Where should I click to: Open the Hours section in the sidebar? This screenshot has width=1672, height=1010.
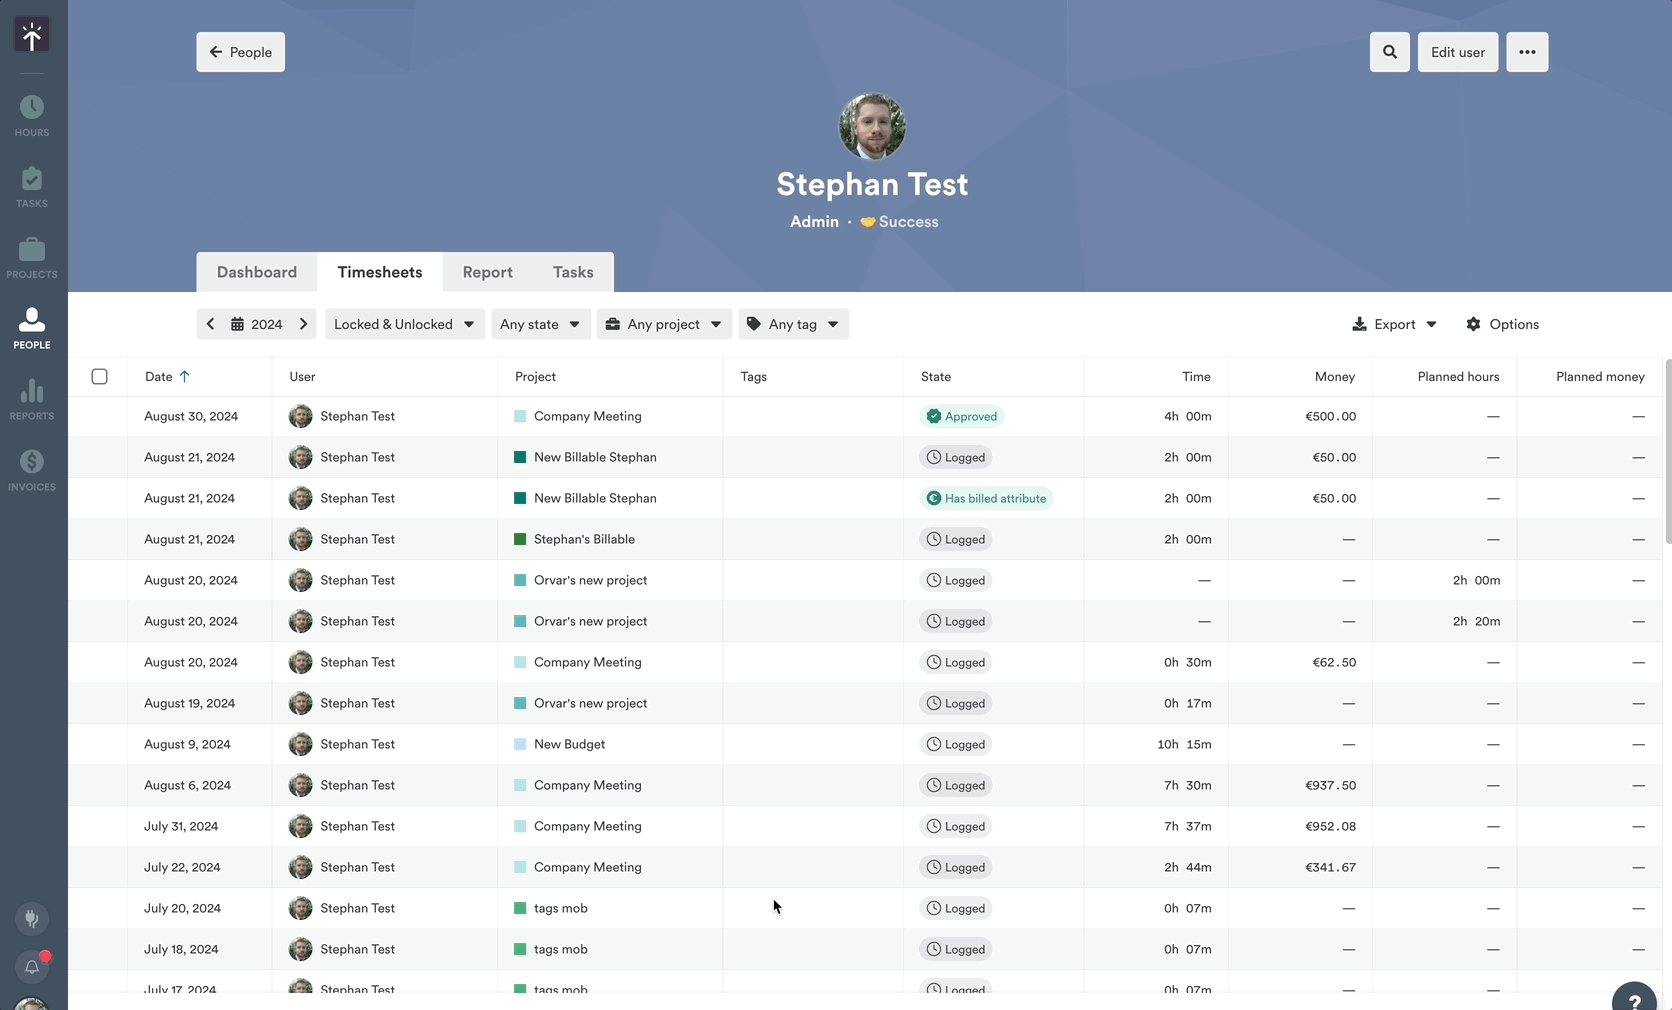[x=31, y=115]
